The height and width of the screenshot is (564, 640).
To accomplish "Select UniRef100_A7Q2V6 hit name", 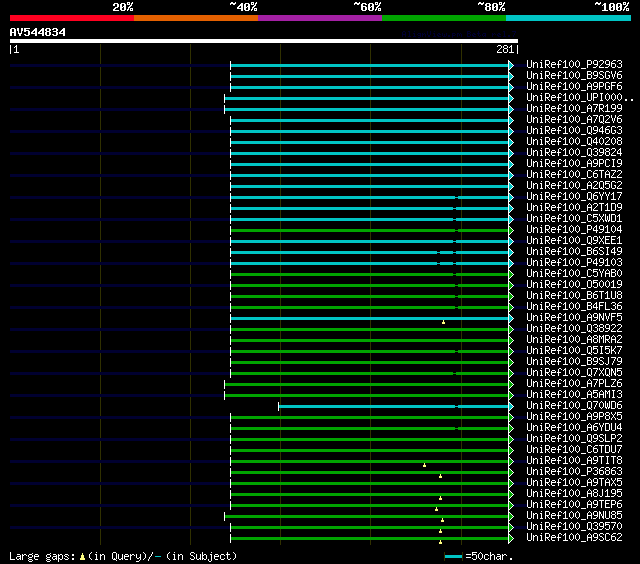I will (574, 120).
